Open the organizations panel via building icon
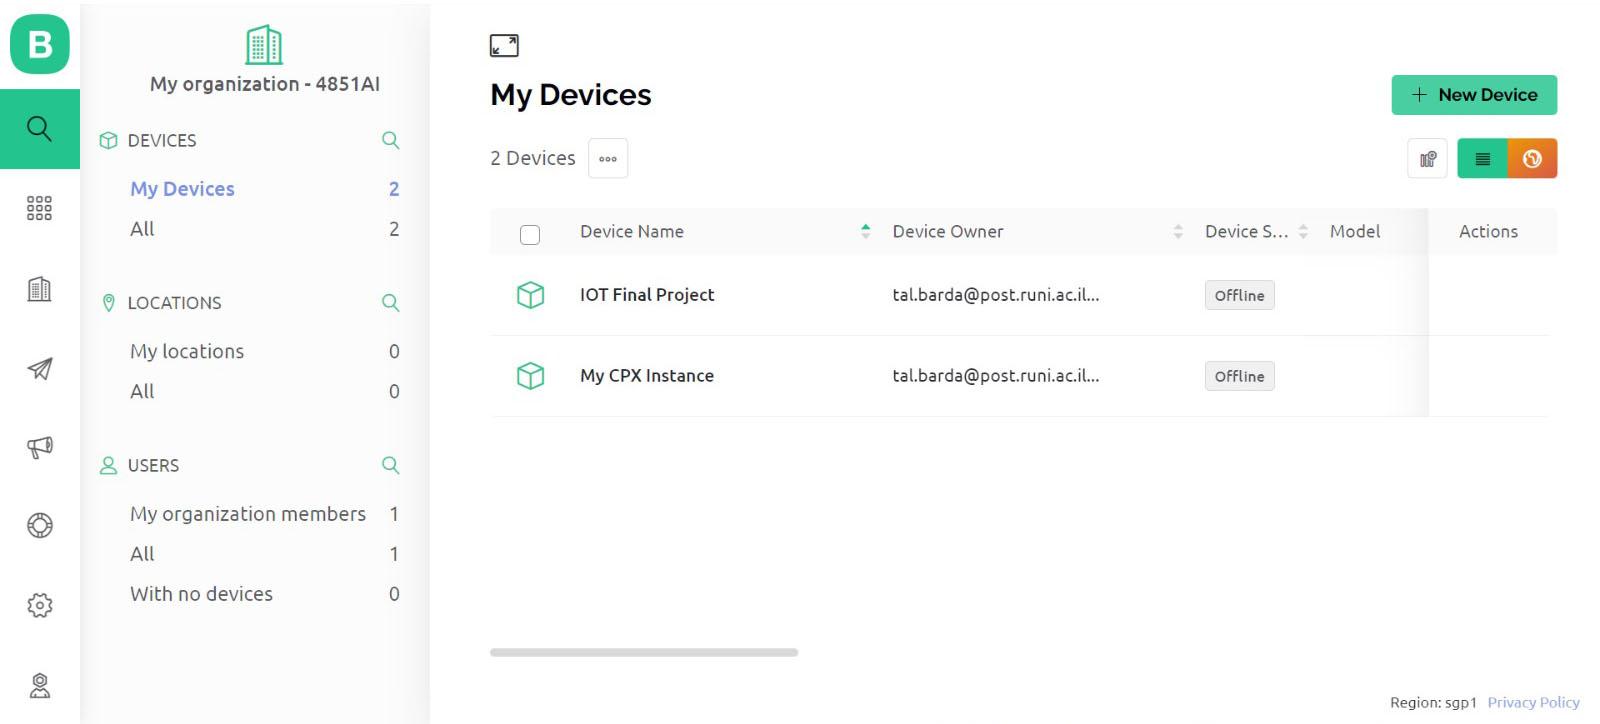 (39, 289)
